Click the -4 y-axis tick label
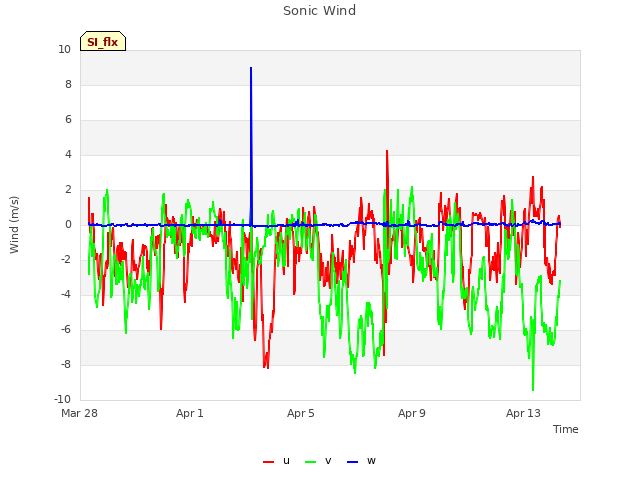640x480 pixels. point(66,294)
